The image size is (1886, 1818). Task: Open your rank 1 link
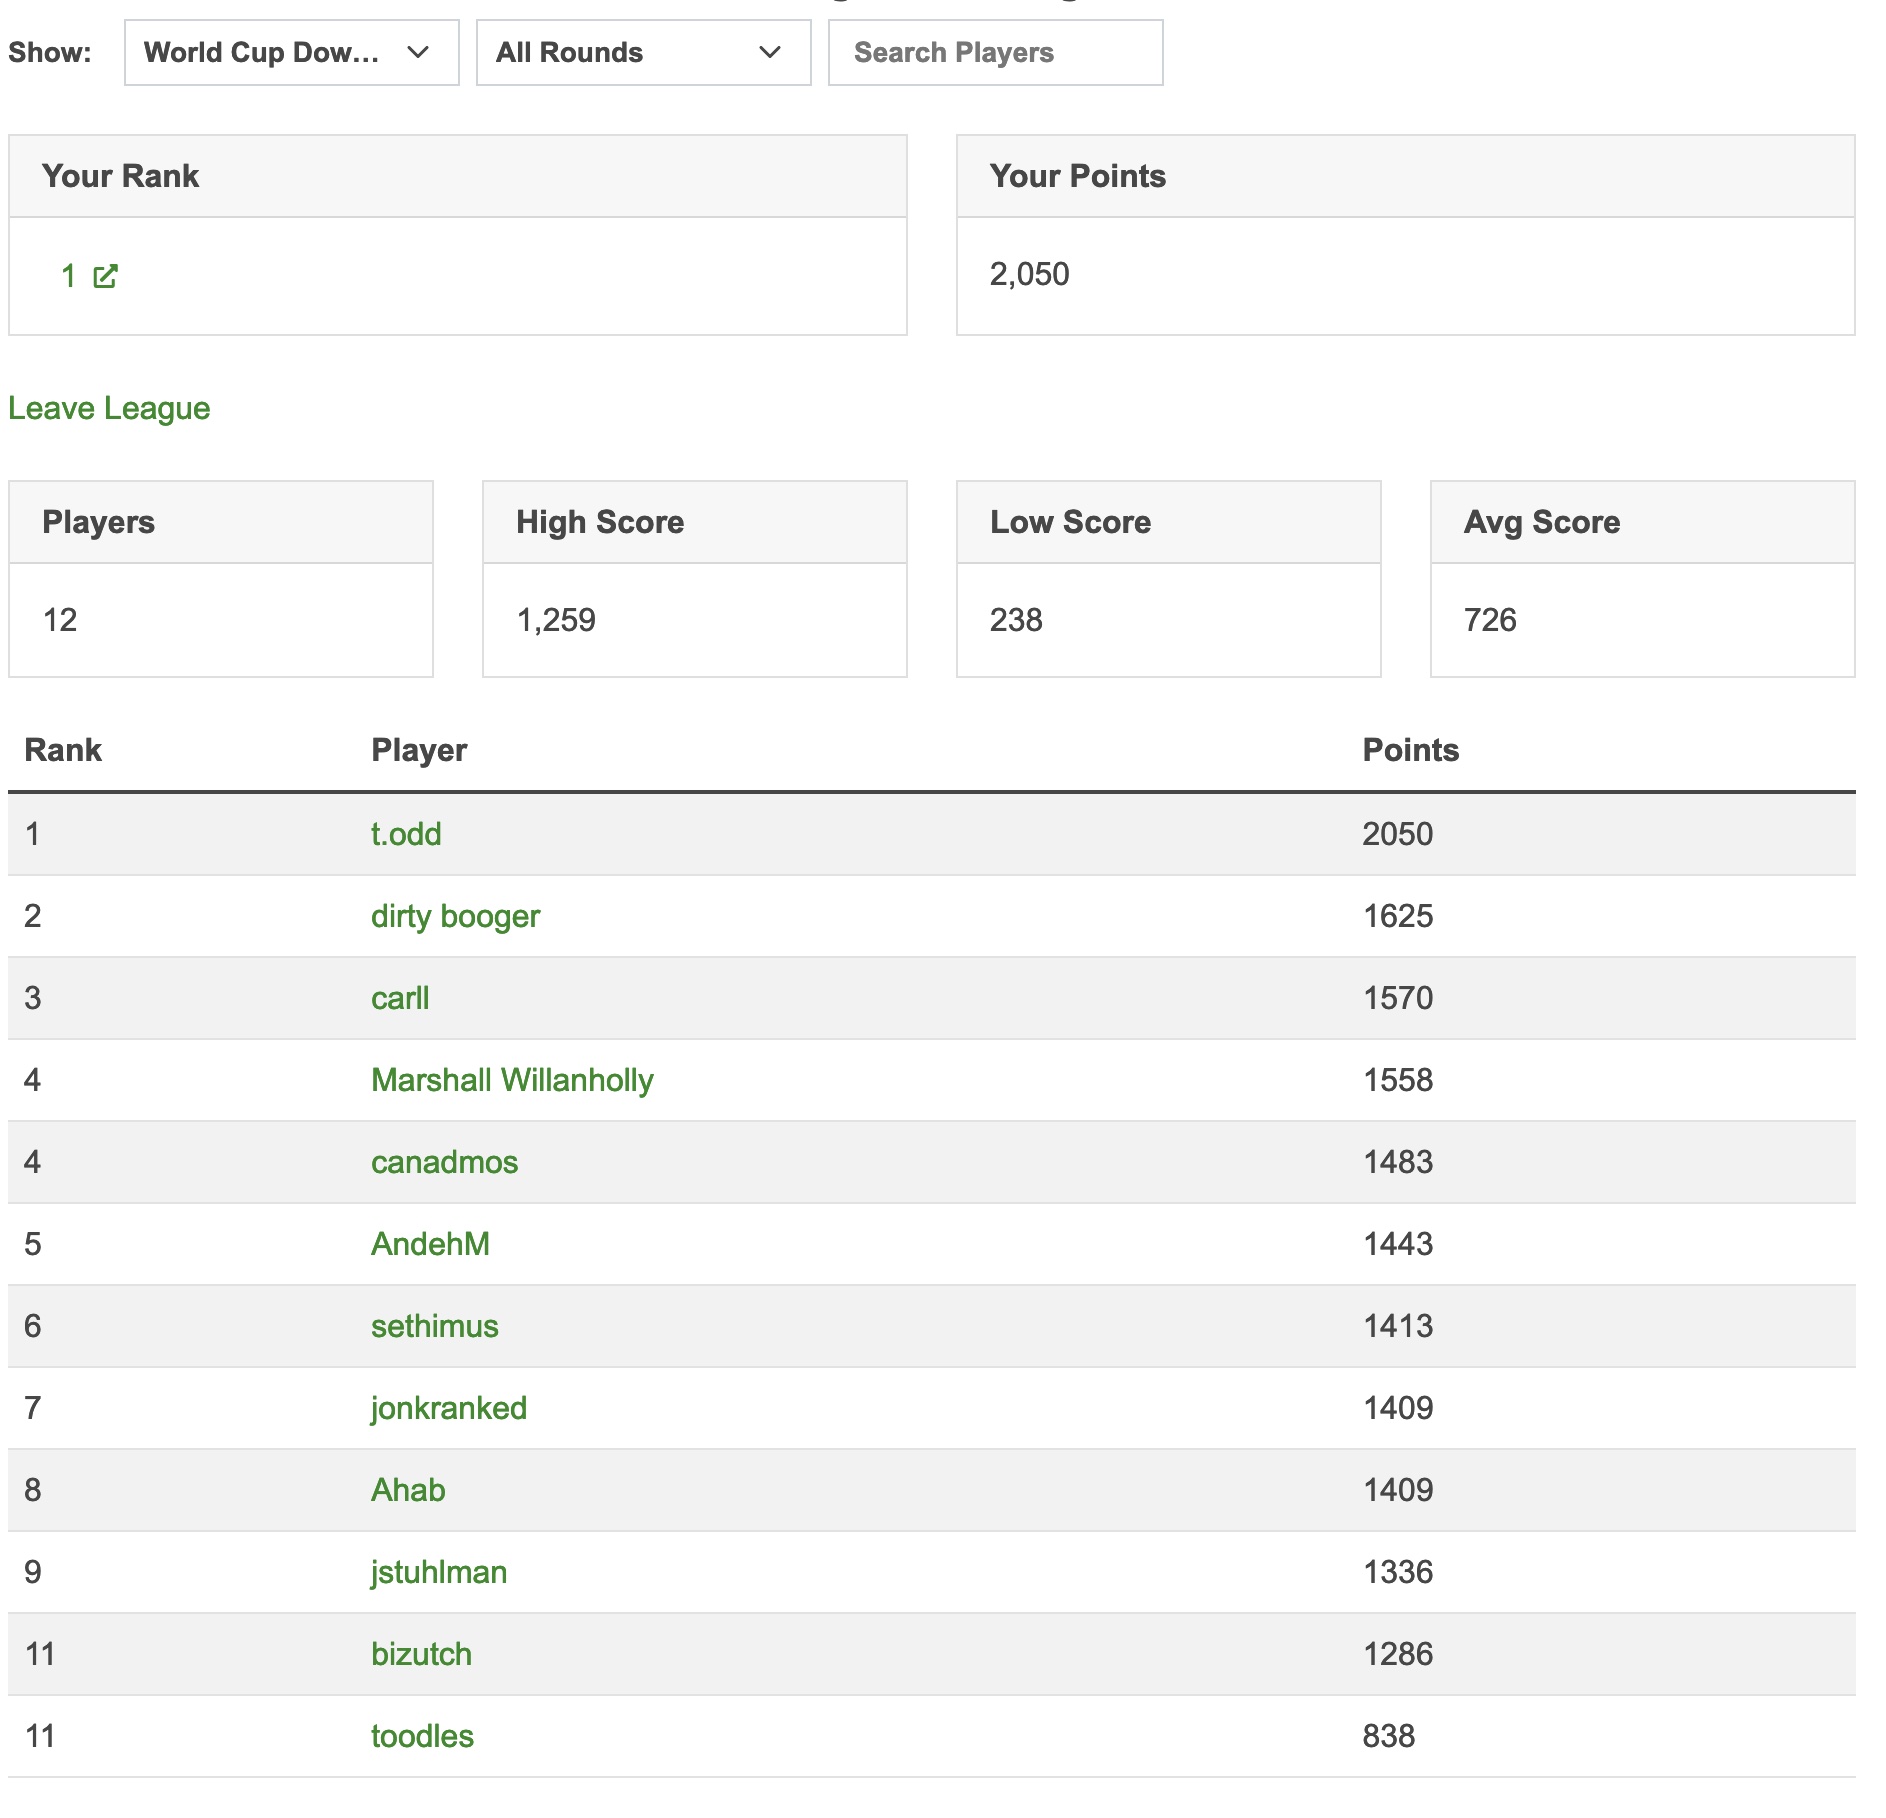click(x=69, y=276)
